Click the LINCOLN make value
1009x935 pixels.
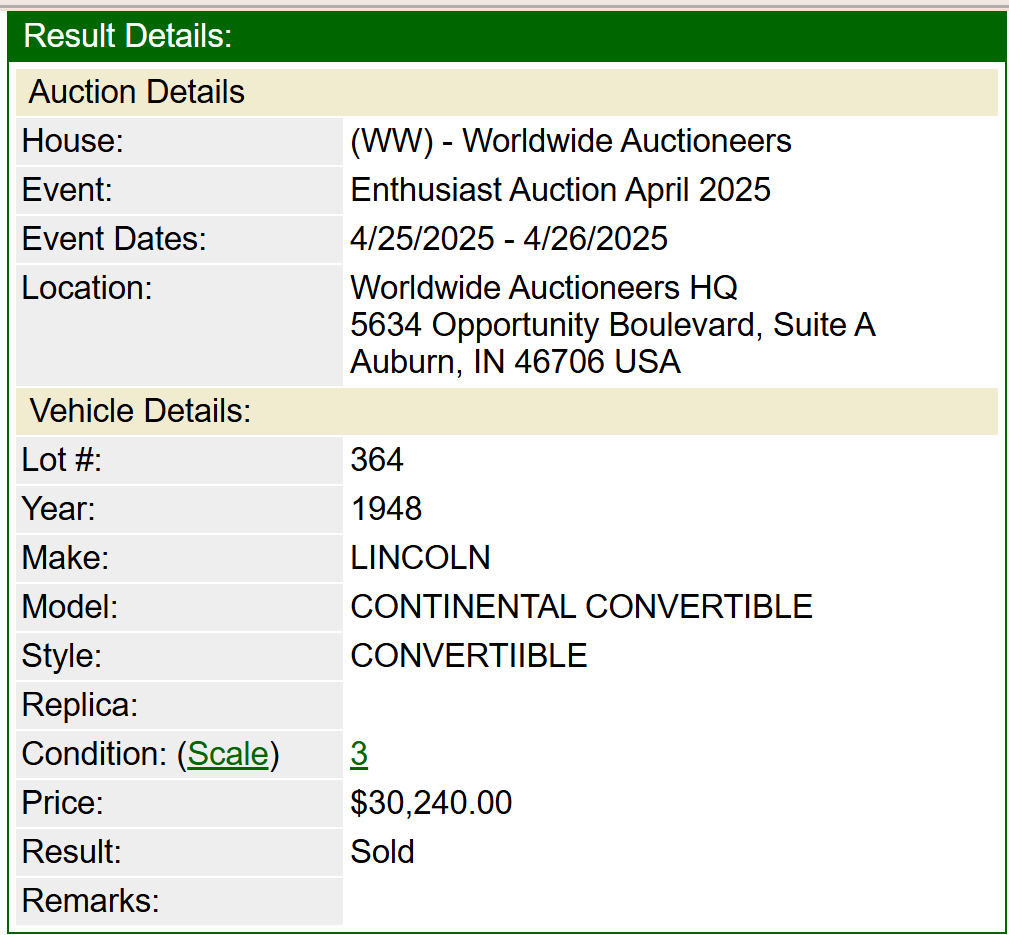tap(420, 558)
